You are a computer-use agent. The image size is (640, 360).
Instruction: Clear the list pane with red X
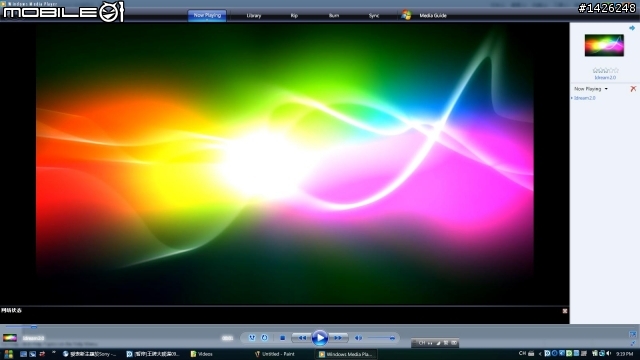point(633,89)
